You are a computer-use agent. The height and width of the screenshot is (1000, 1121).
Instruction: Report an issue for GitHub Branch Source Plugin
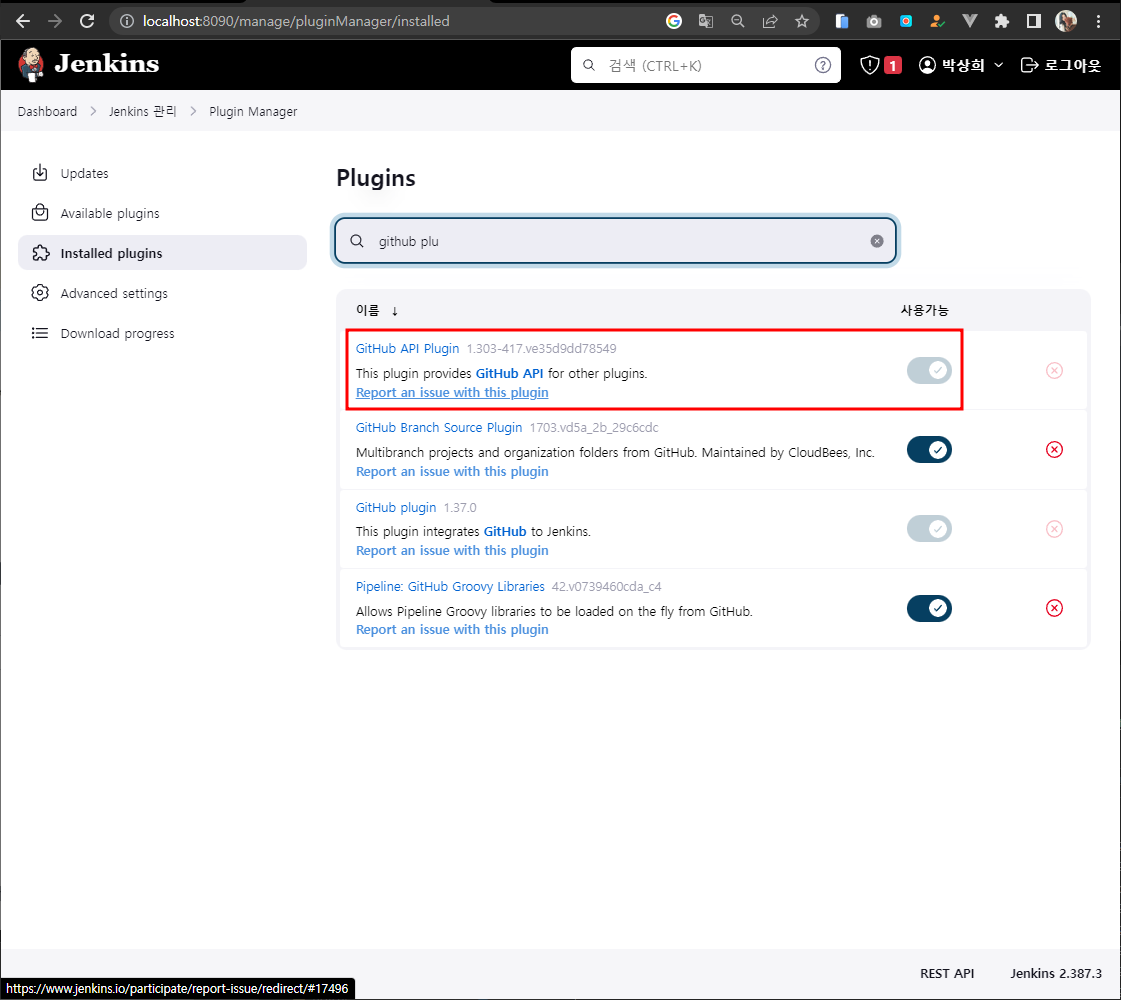tap(452, 472)
